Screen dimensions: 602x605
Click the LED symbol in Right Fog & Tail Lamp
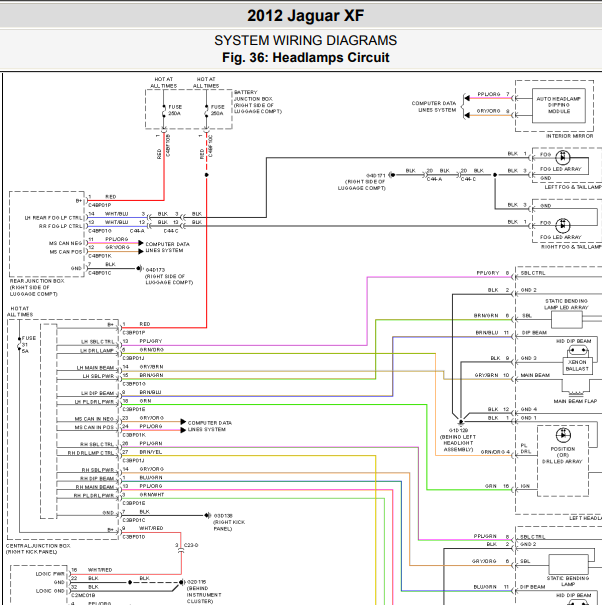pyautogui.click(x=563, y=225)
